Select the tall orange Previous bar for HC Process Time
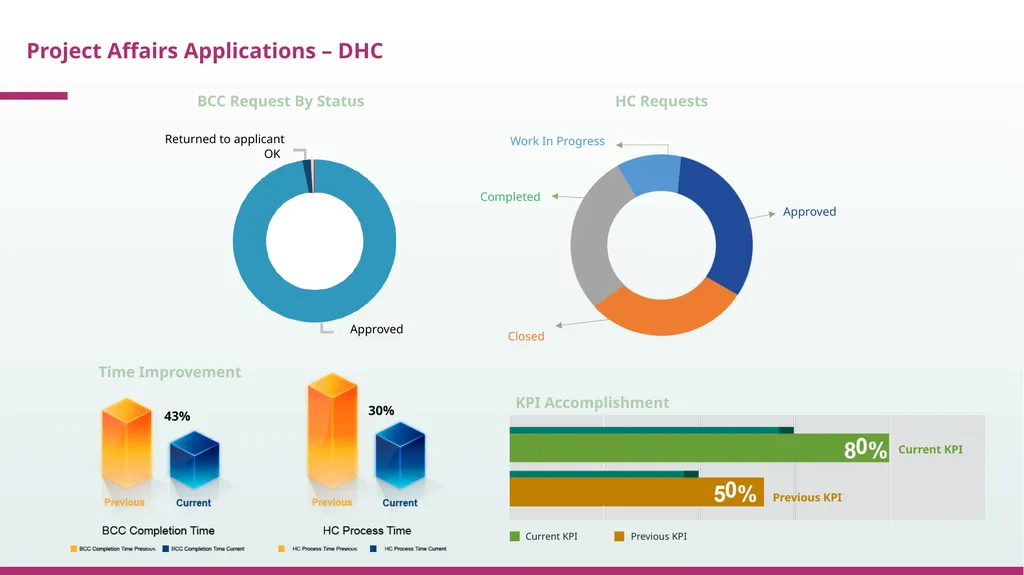The image size is (1024, 575). coord(332,431)
